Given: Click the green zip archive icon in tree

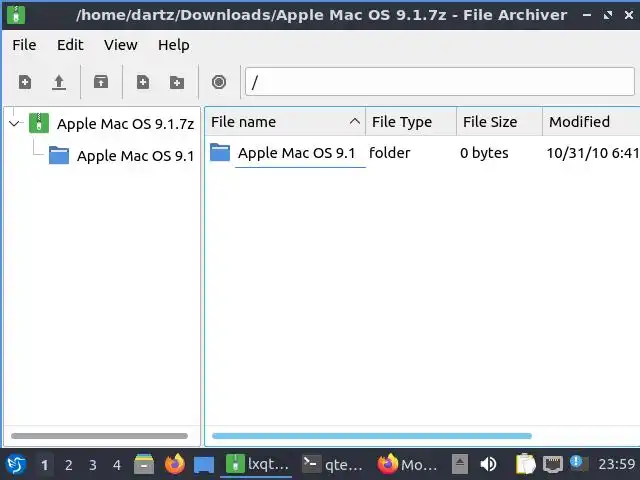Looking at the screenshot, I should tap(39, 123).
